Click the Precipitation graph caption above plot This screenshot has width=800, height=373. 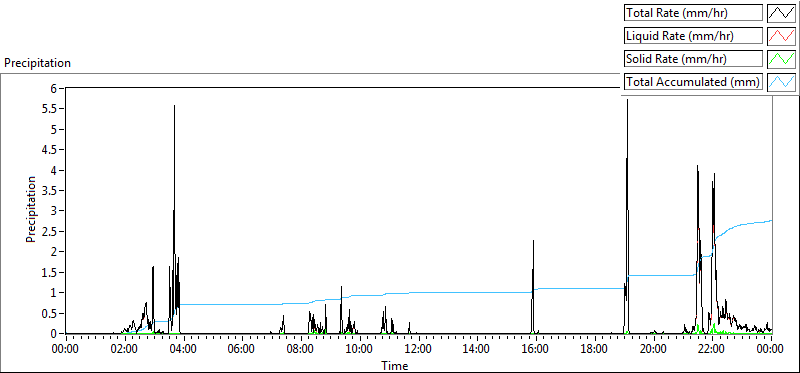pos(37,63)
